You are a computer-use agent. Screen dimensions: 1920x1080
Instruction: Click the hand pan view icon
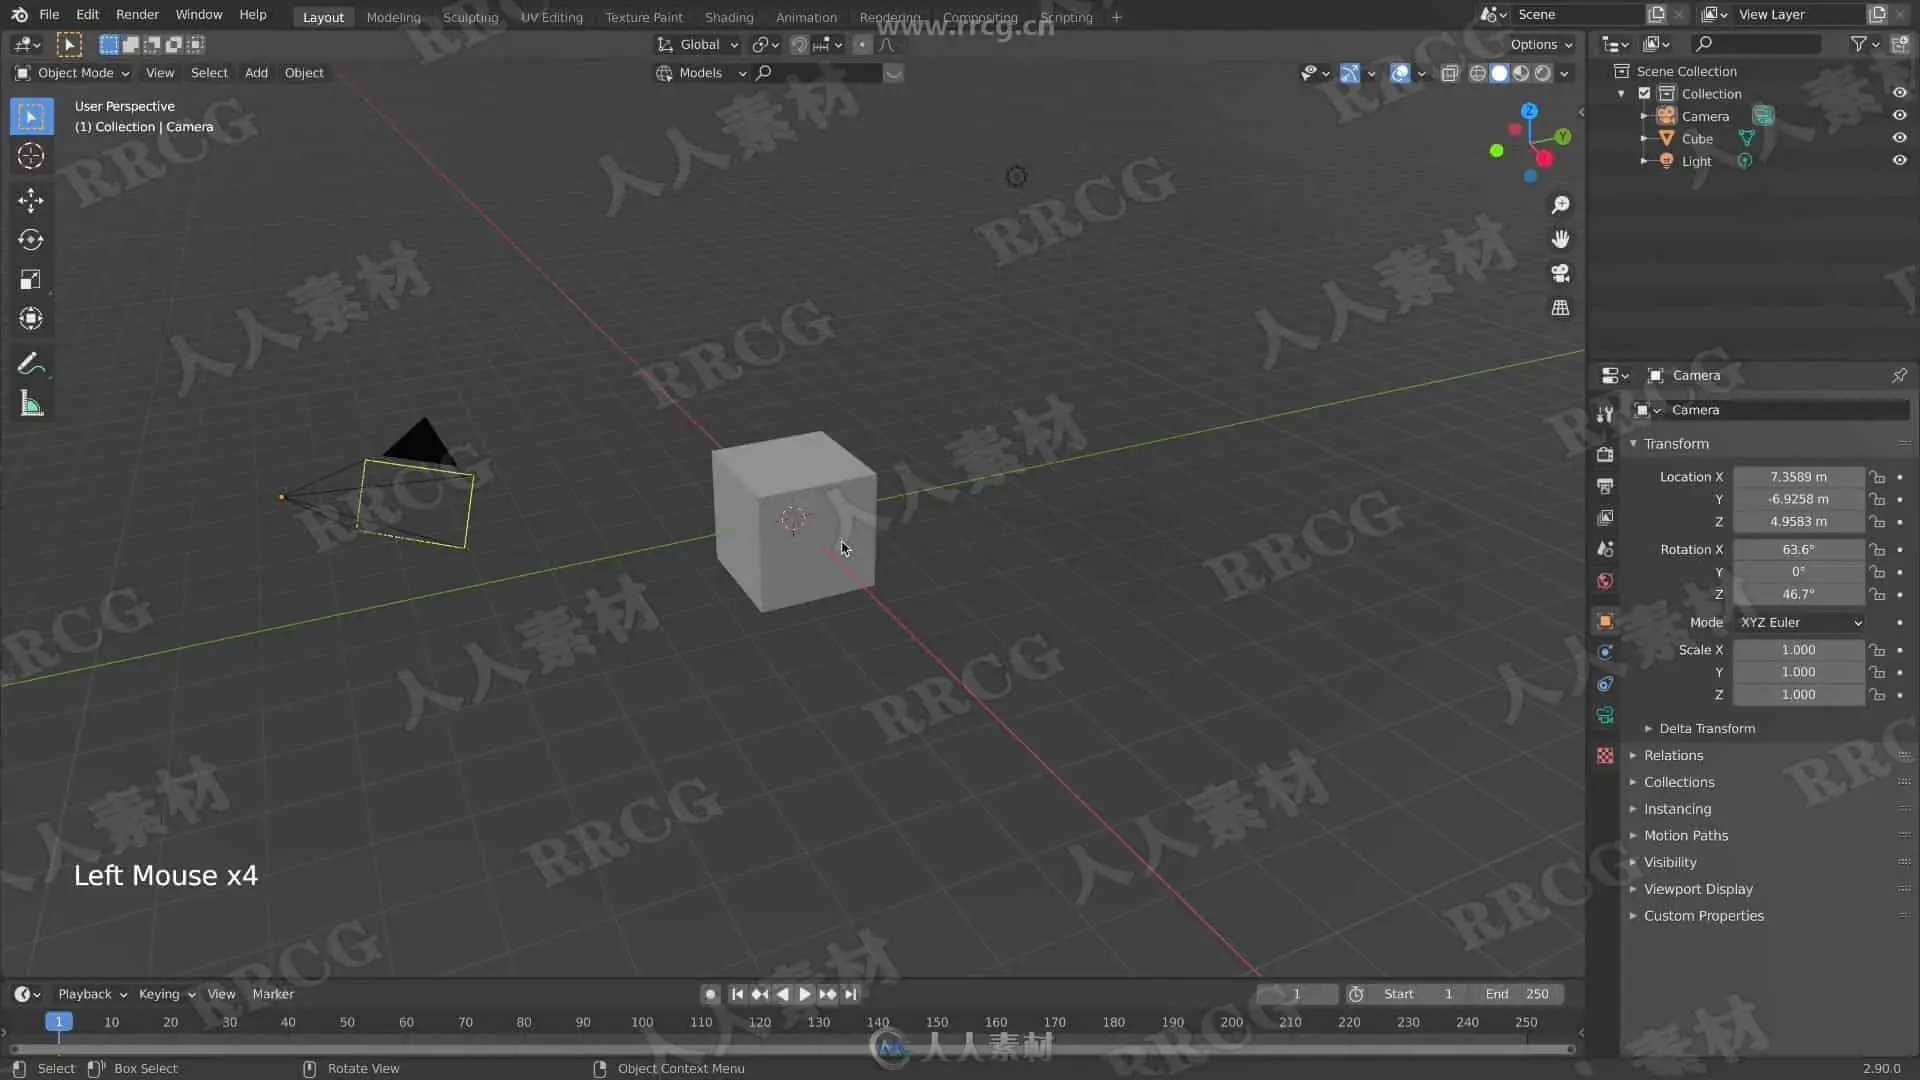coord(1560,239)
